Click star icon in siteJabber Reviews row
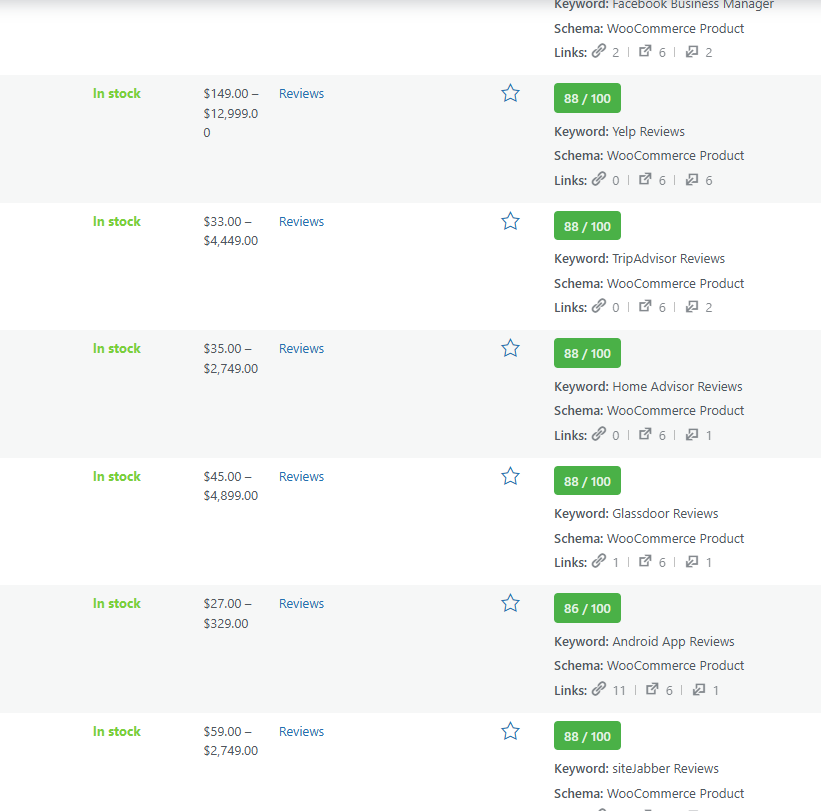Screen dimensions: 821x811 tap(510, 731)
